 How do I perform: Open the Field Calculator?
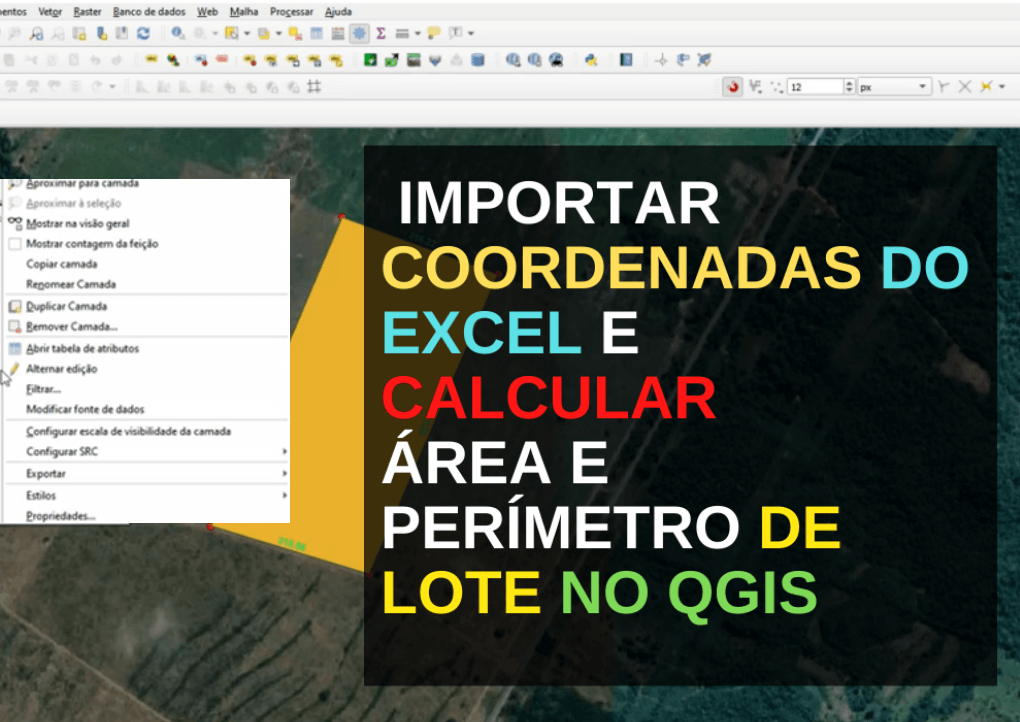[x=338, y=33]
